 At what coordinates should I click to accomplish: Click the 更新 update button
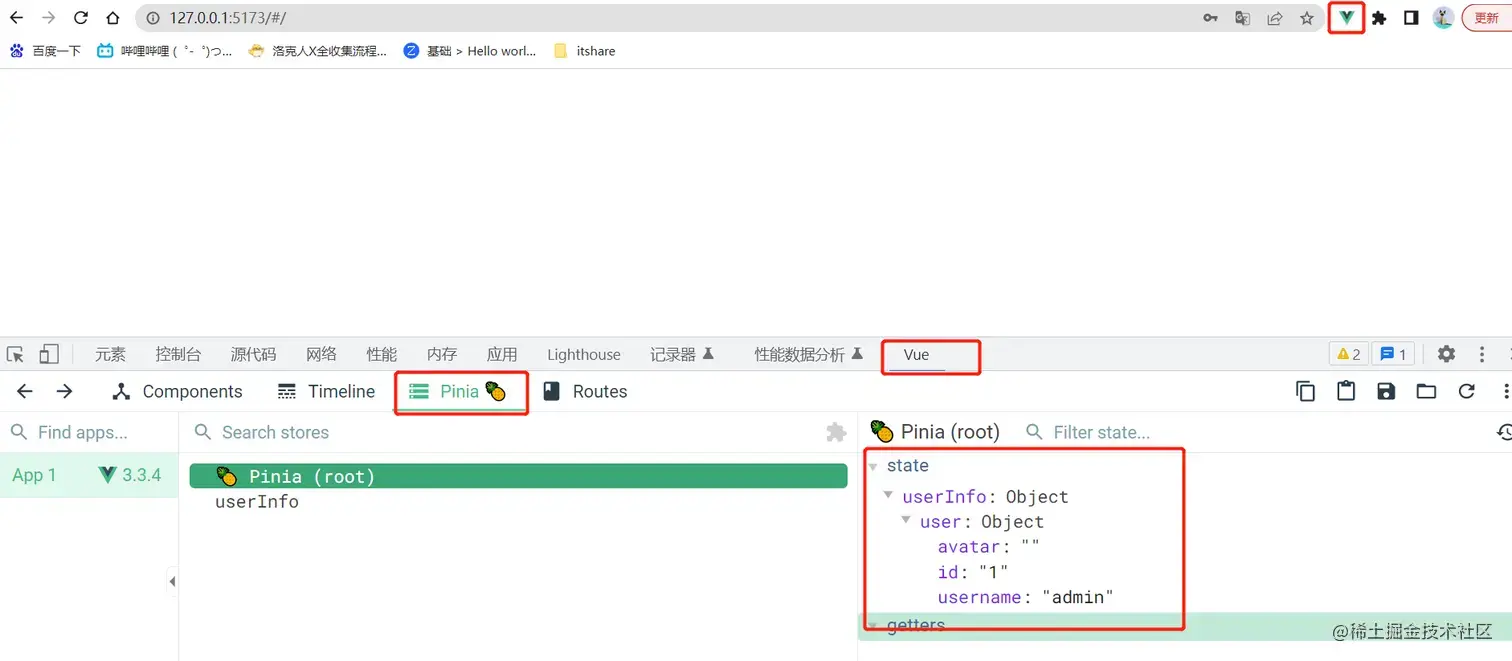point(1487,18)
